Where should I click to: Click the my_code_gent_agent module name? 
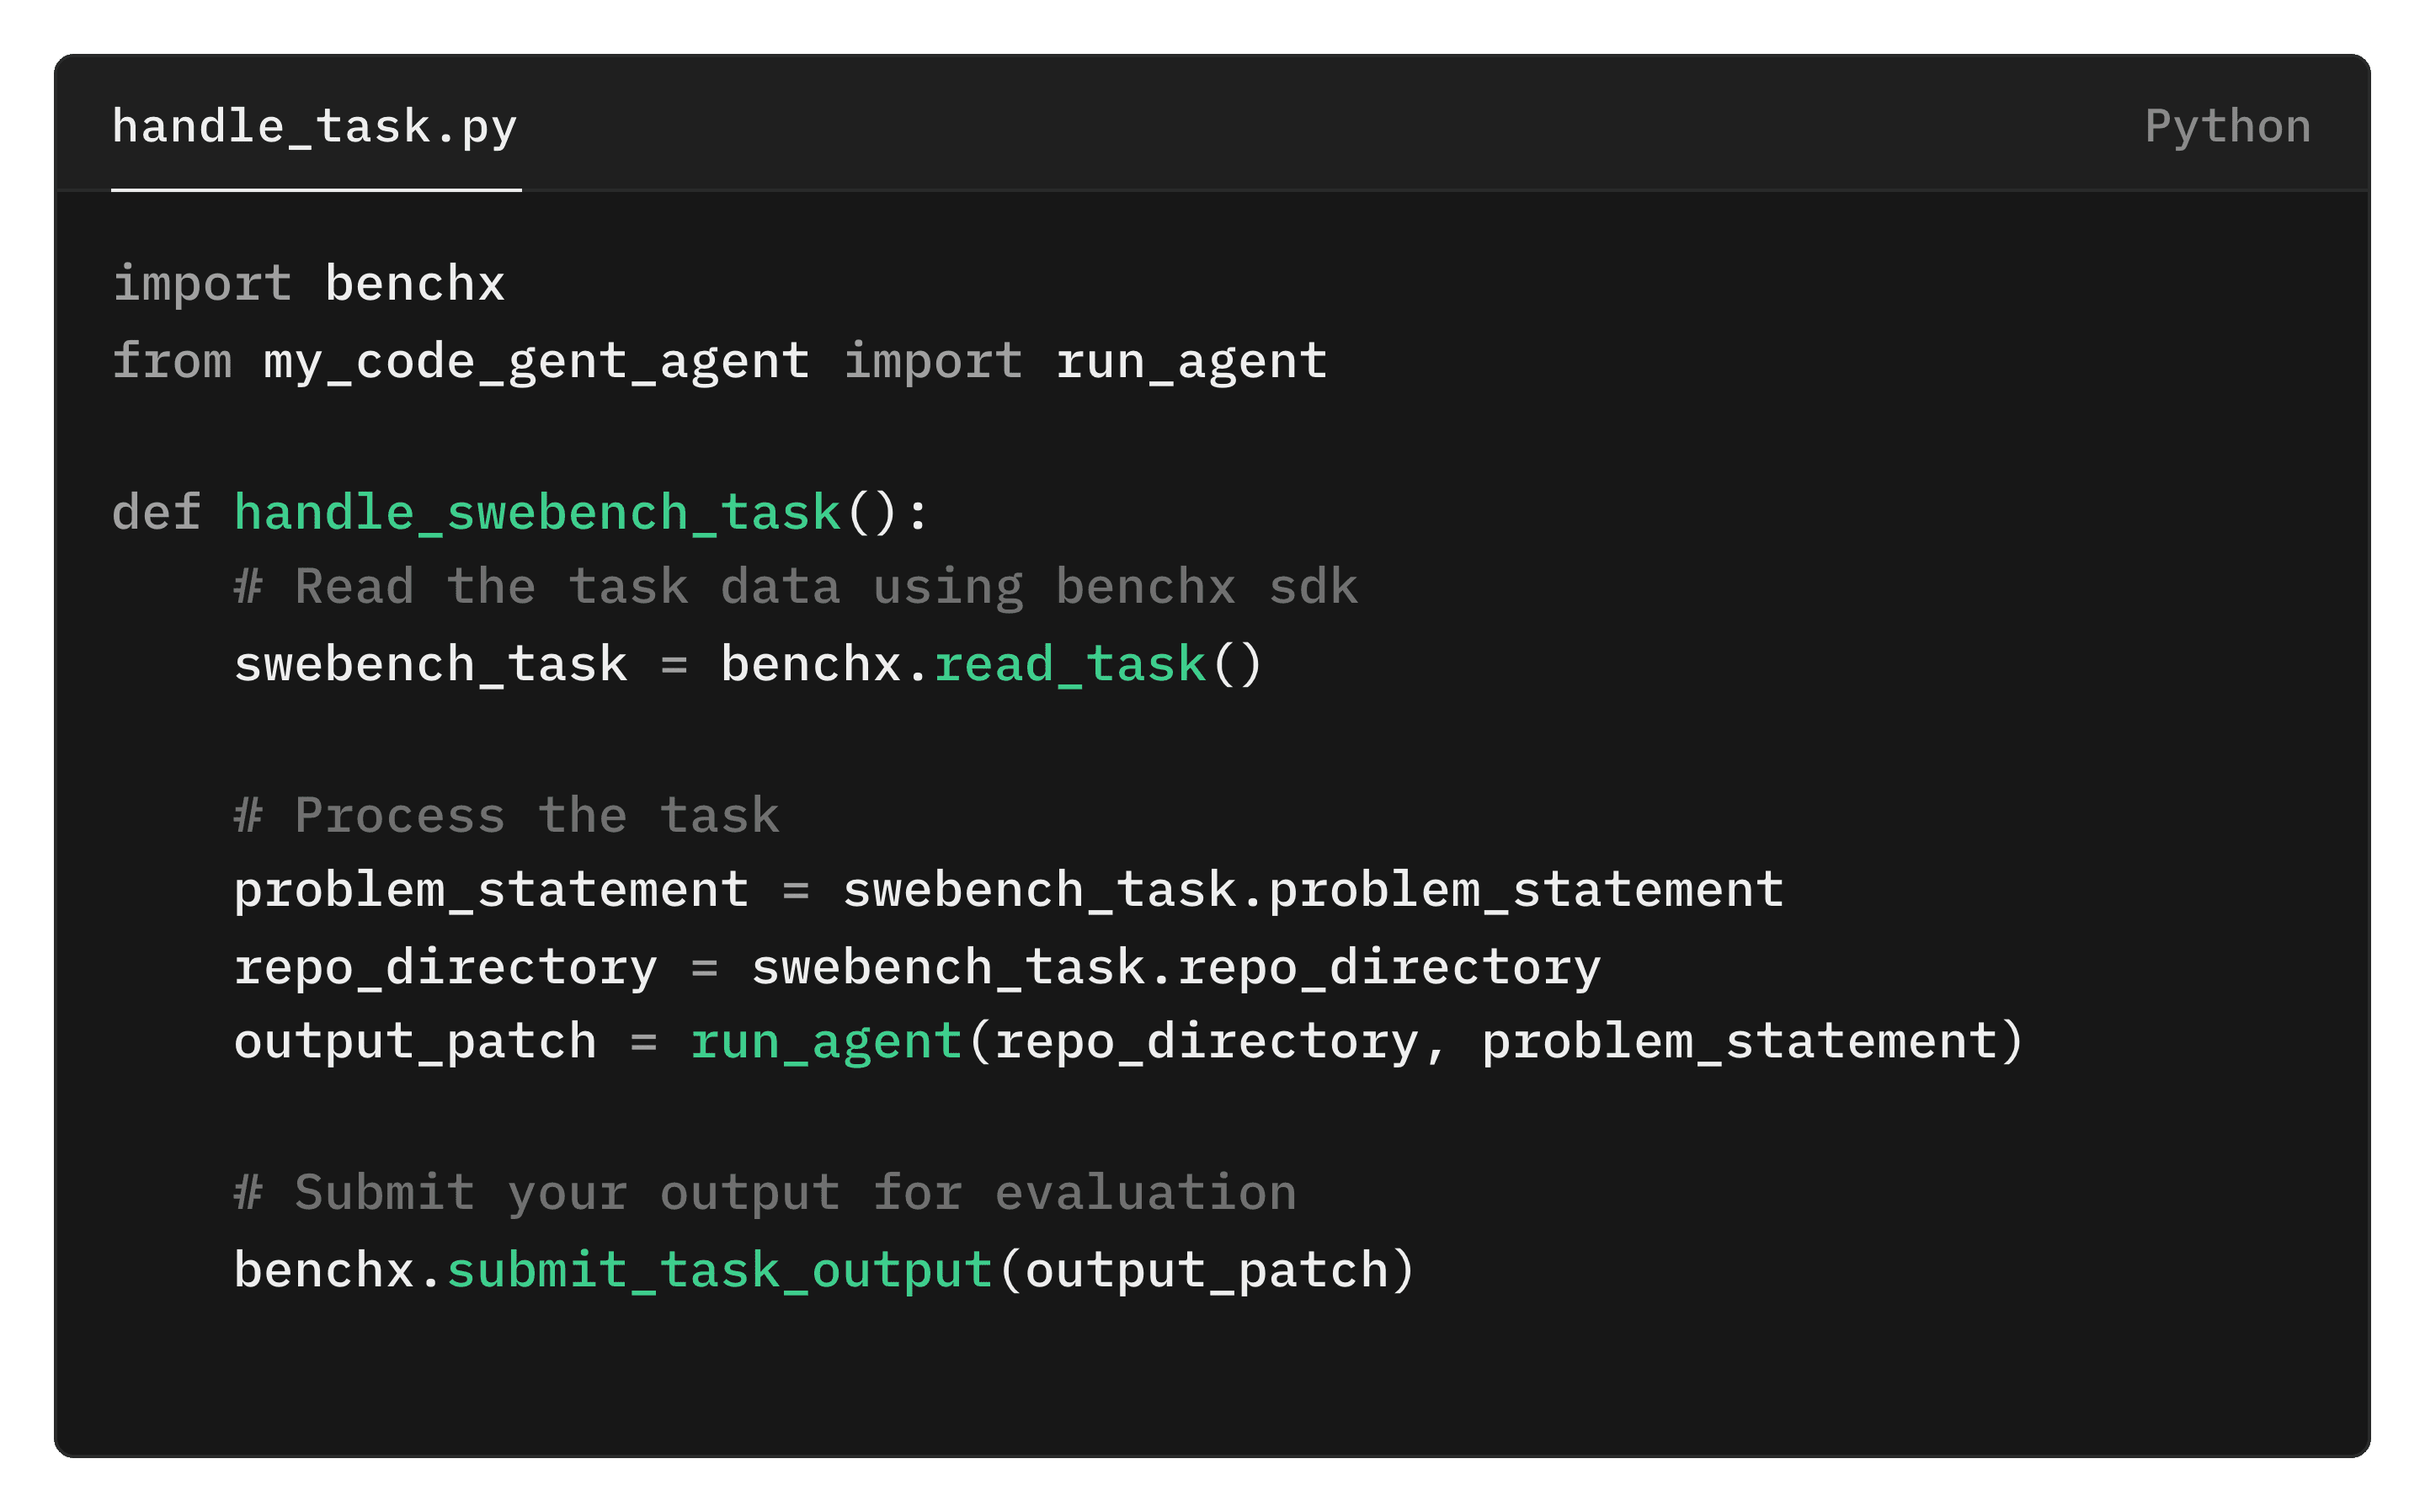click(536, 361)
